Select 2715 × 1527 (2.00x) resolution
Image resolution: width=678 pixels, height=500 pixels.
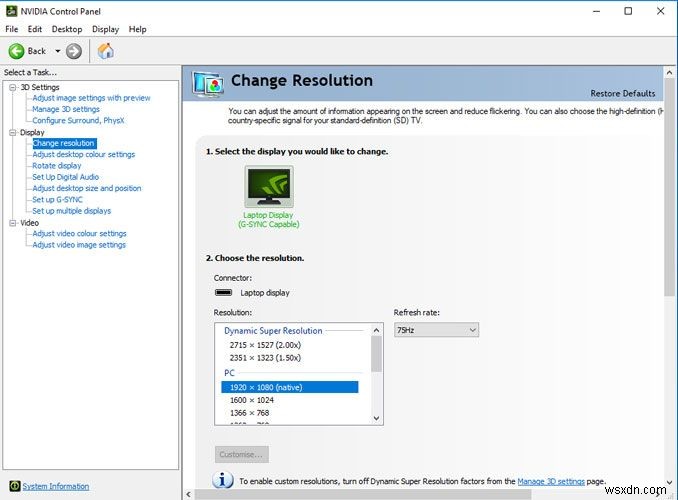click(x=265, y=345)
